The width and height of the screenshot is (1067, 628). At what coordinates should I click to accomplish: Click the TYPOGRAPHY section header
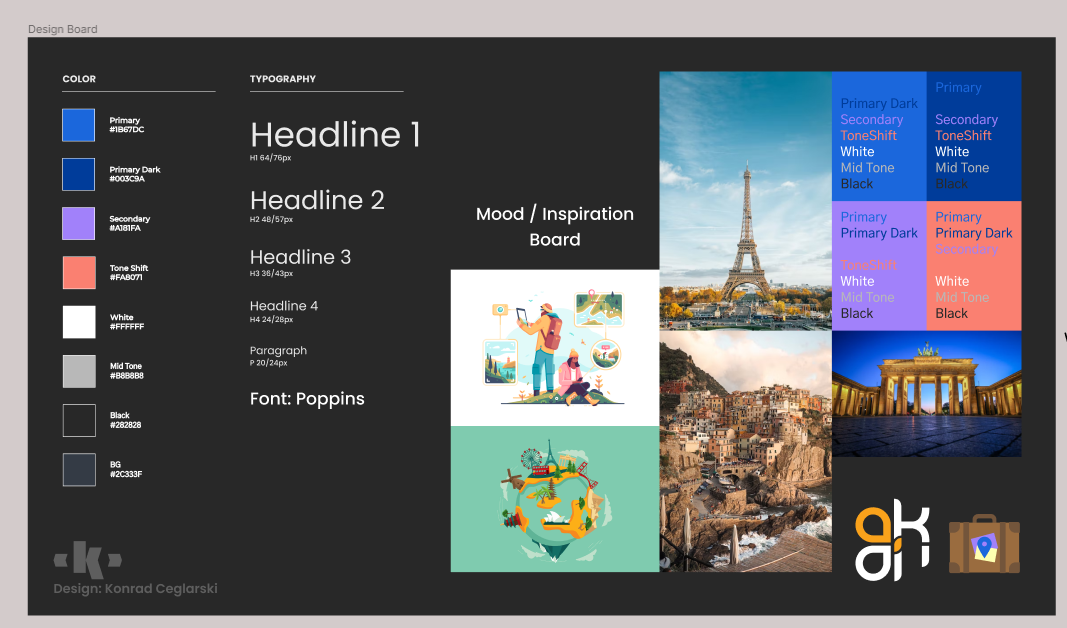[284, 78]
